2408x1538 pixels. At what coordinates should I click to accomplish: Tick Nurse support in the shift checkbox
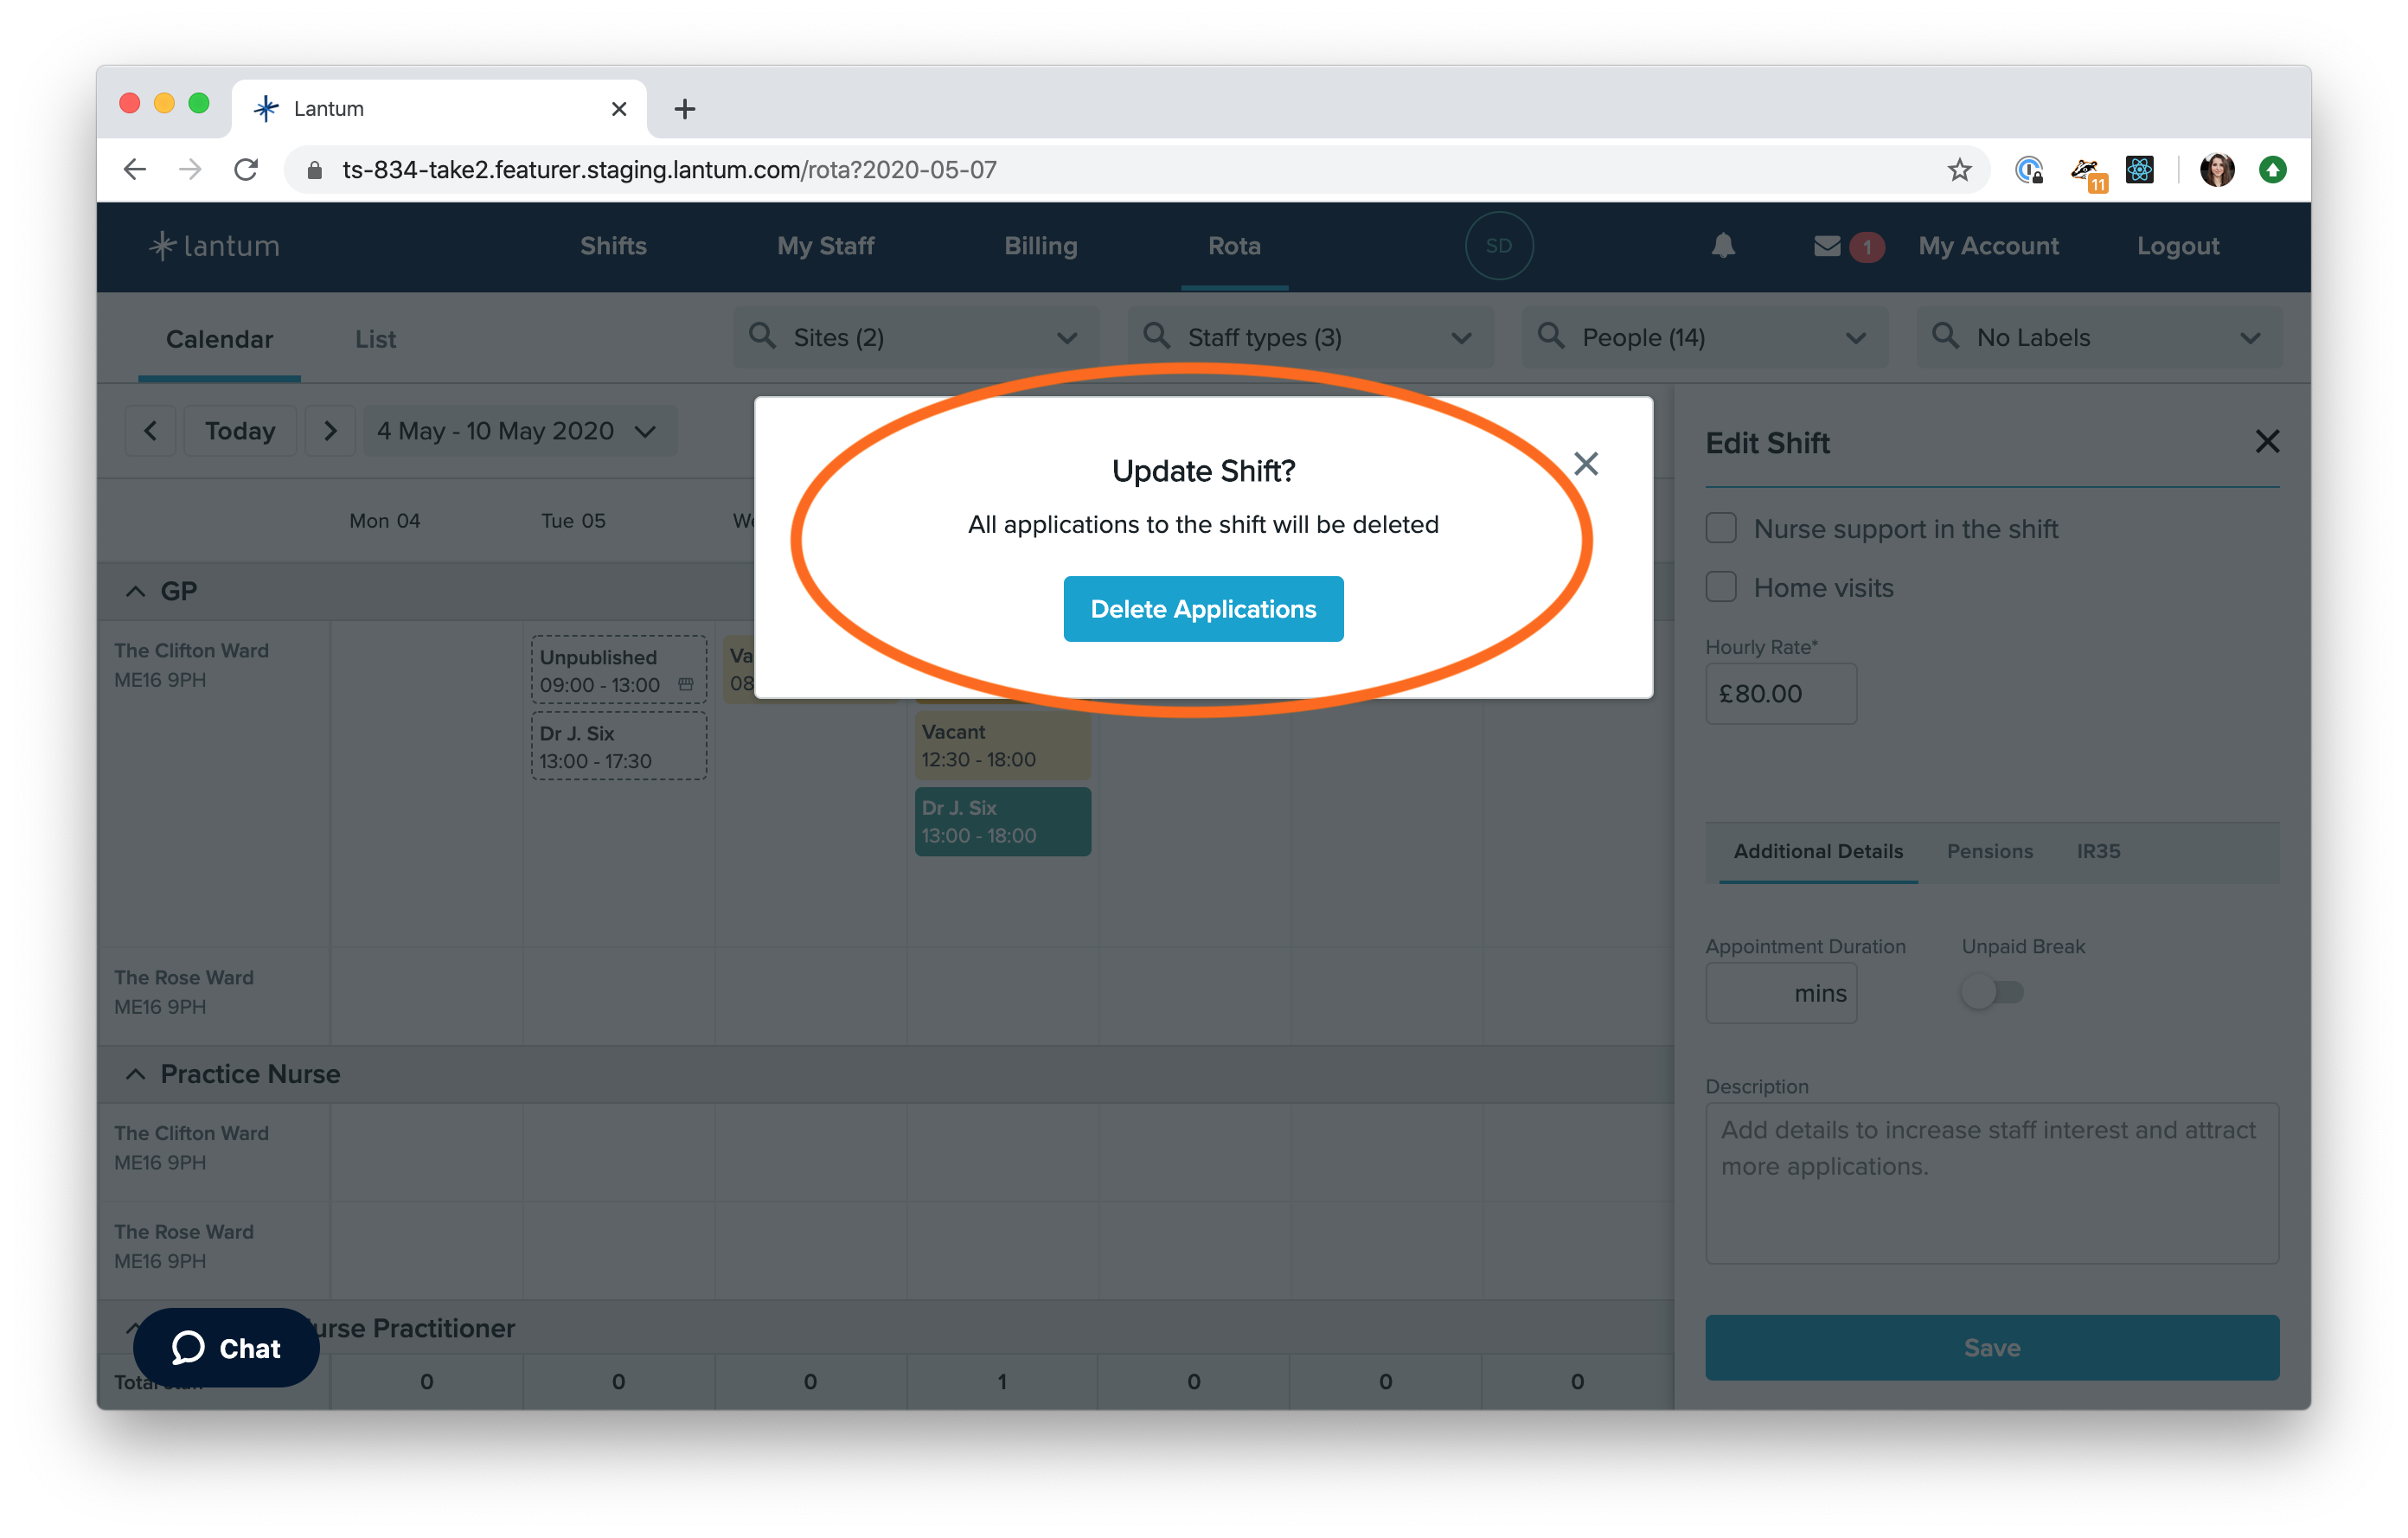pyautogui.click(x=1720, y=528)
